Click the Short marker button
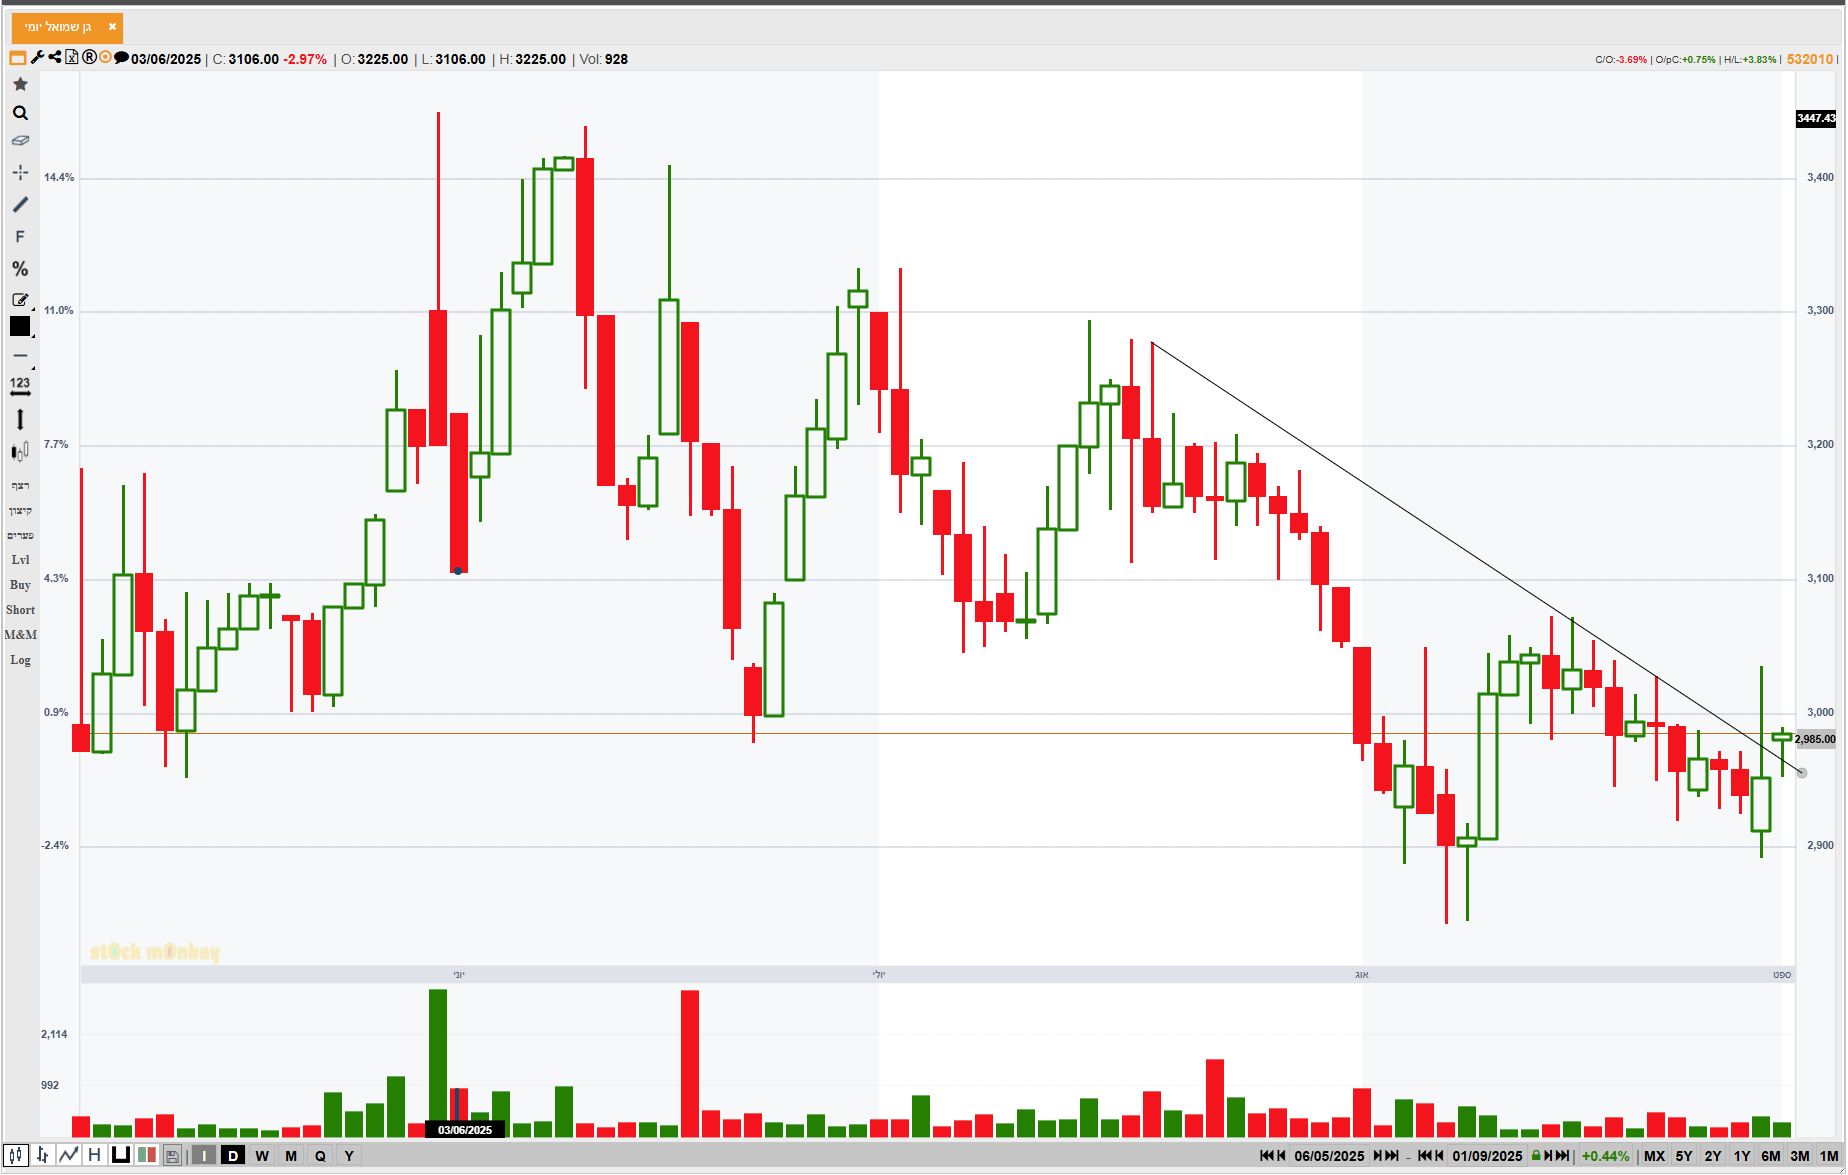This screenshot has height=1175, width=1848. click(x=20, y=610)
